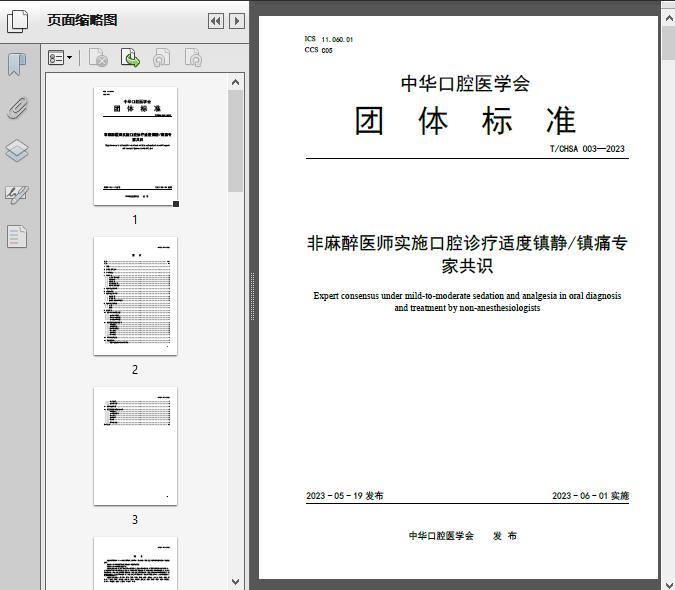Select page 3 thumbnail

click(x=135, y=446)
